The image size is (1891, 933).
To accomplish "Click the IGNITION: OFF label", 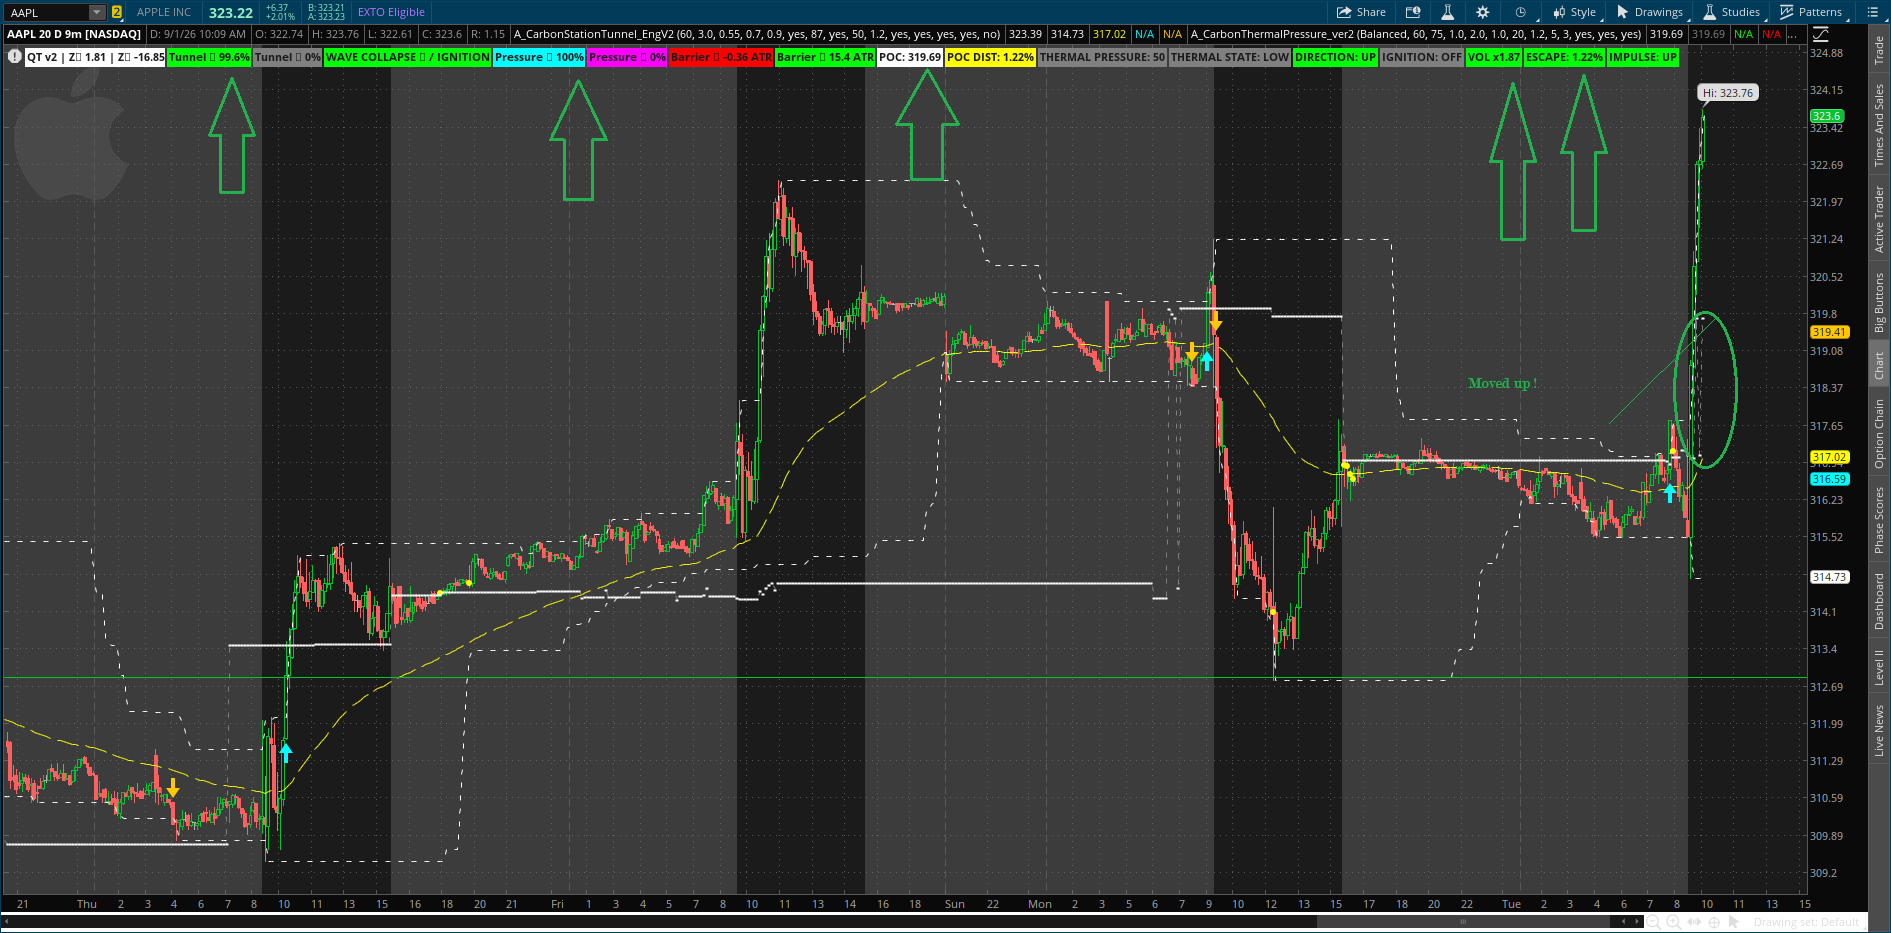I will coord(1422,57).
